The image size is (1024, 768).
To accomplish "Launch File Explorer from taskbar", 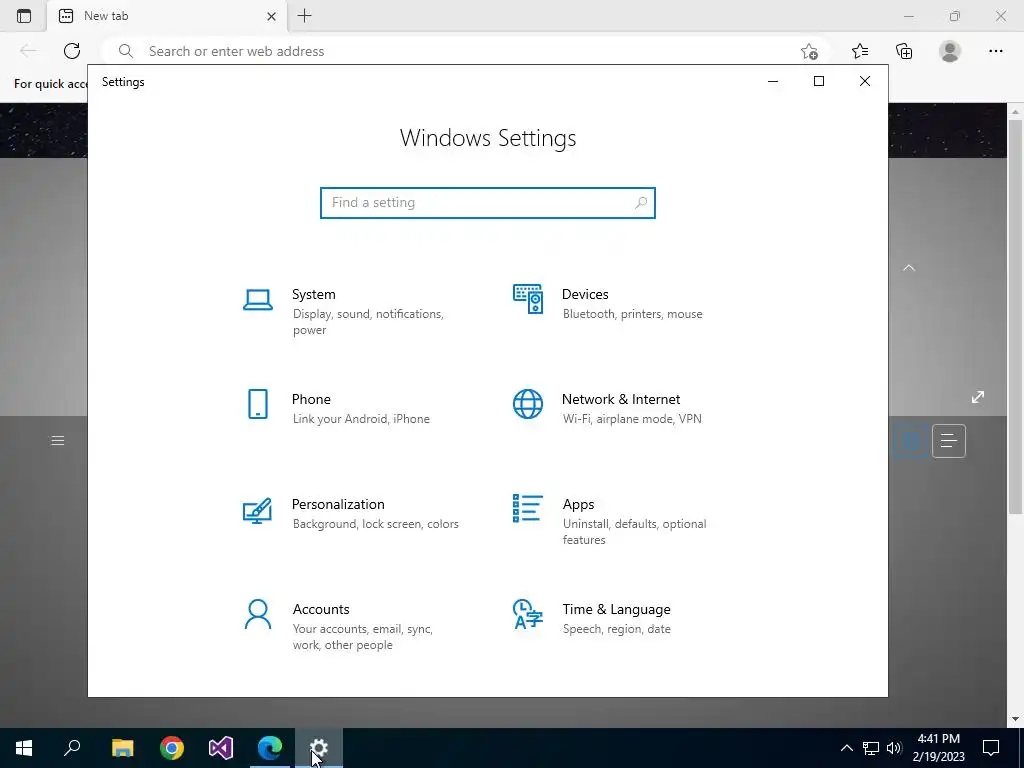I will 122,748.
